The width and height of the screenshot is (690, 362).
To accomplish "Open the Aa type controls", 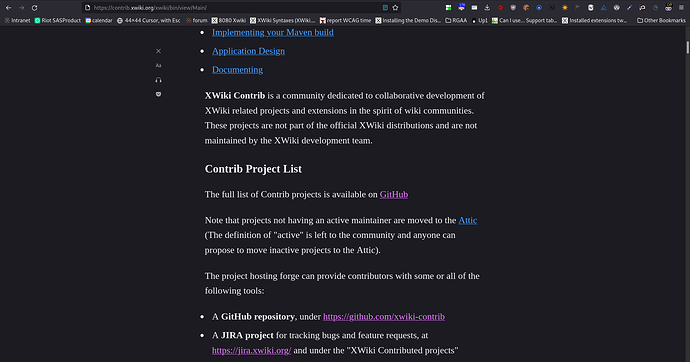I will pos(158,66).
